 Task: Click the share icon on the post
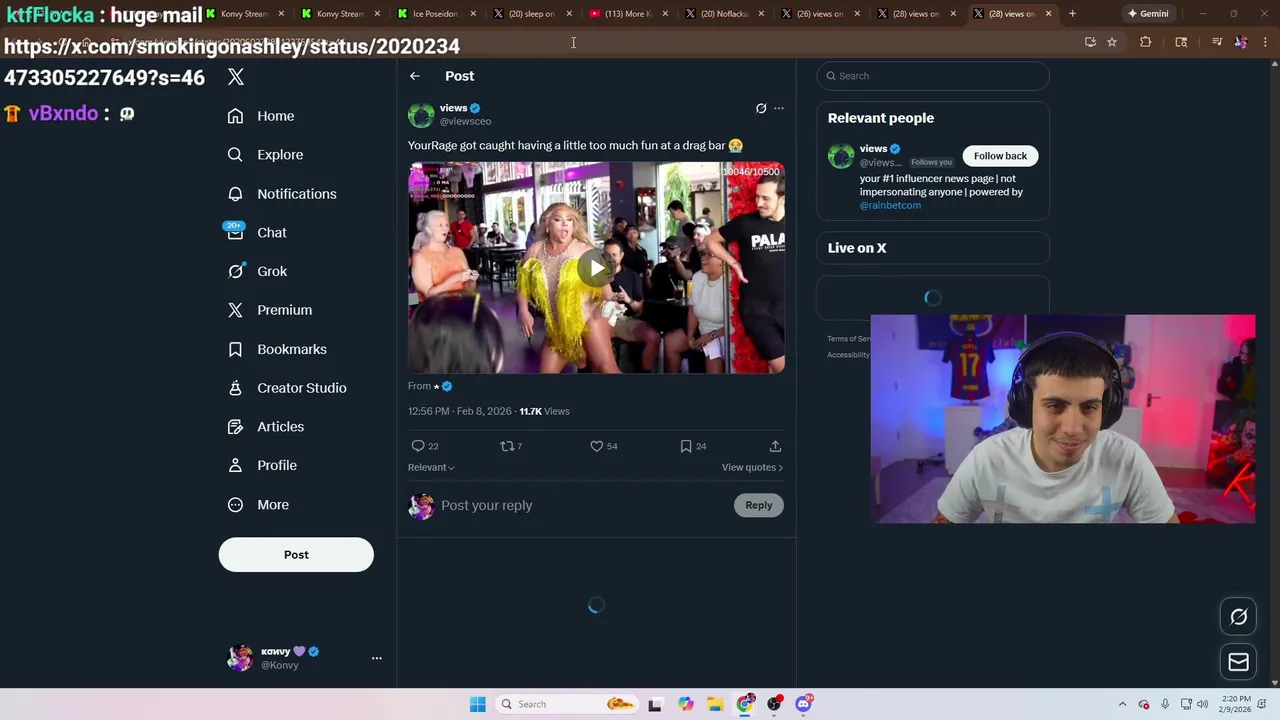(775, 446)
